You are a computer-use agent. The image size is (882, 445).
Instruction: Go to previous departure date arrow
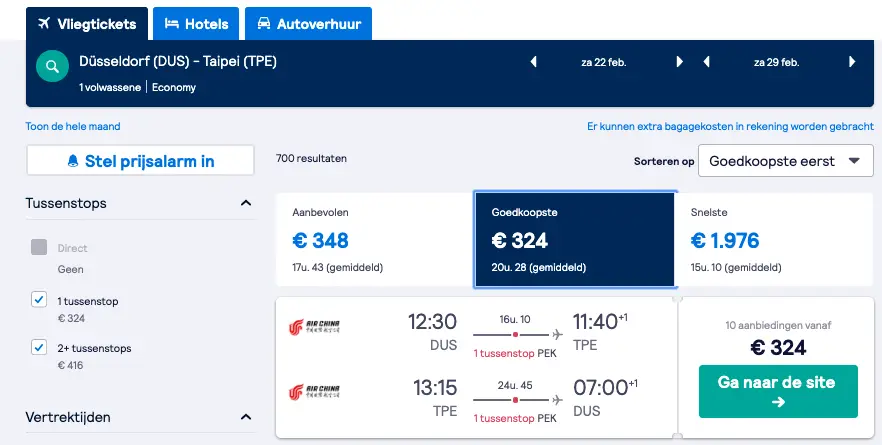click(533, 62)
